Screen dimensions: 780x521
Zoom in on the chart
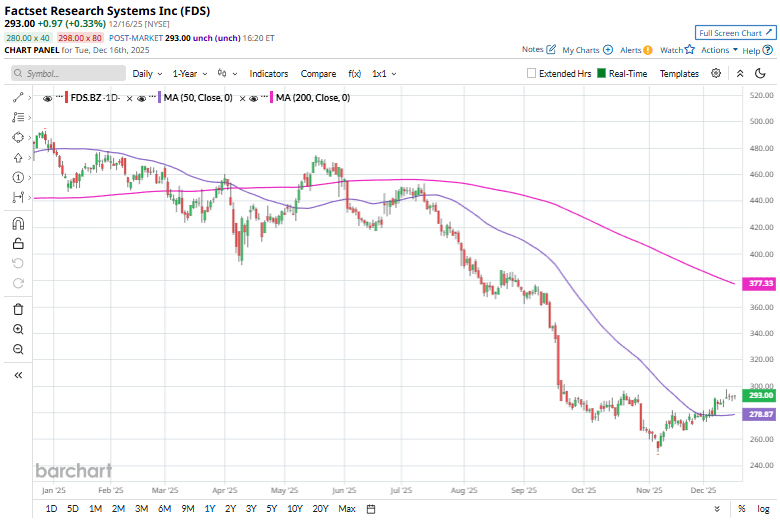pos(18,329)
